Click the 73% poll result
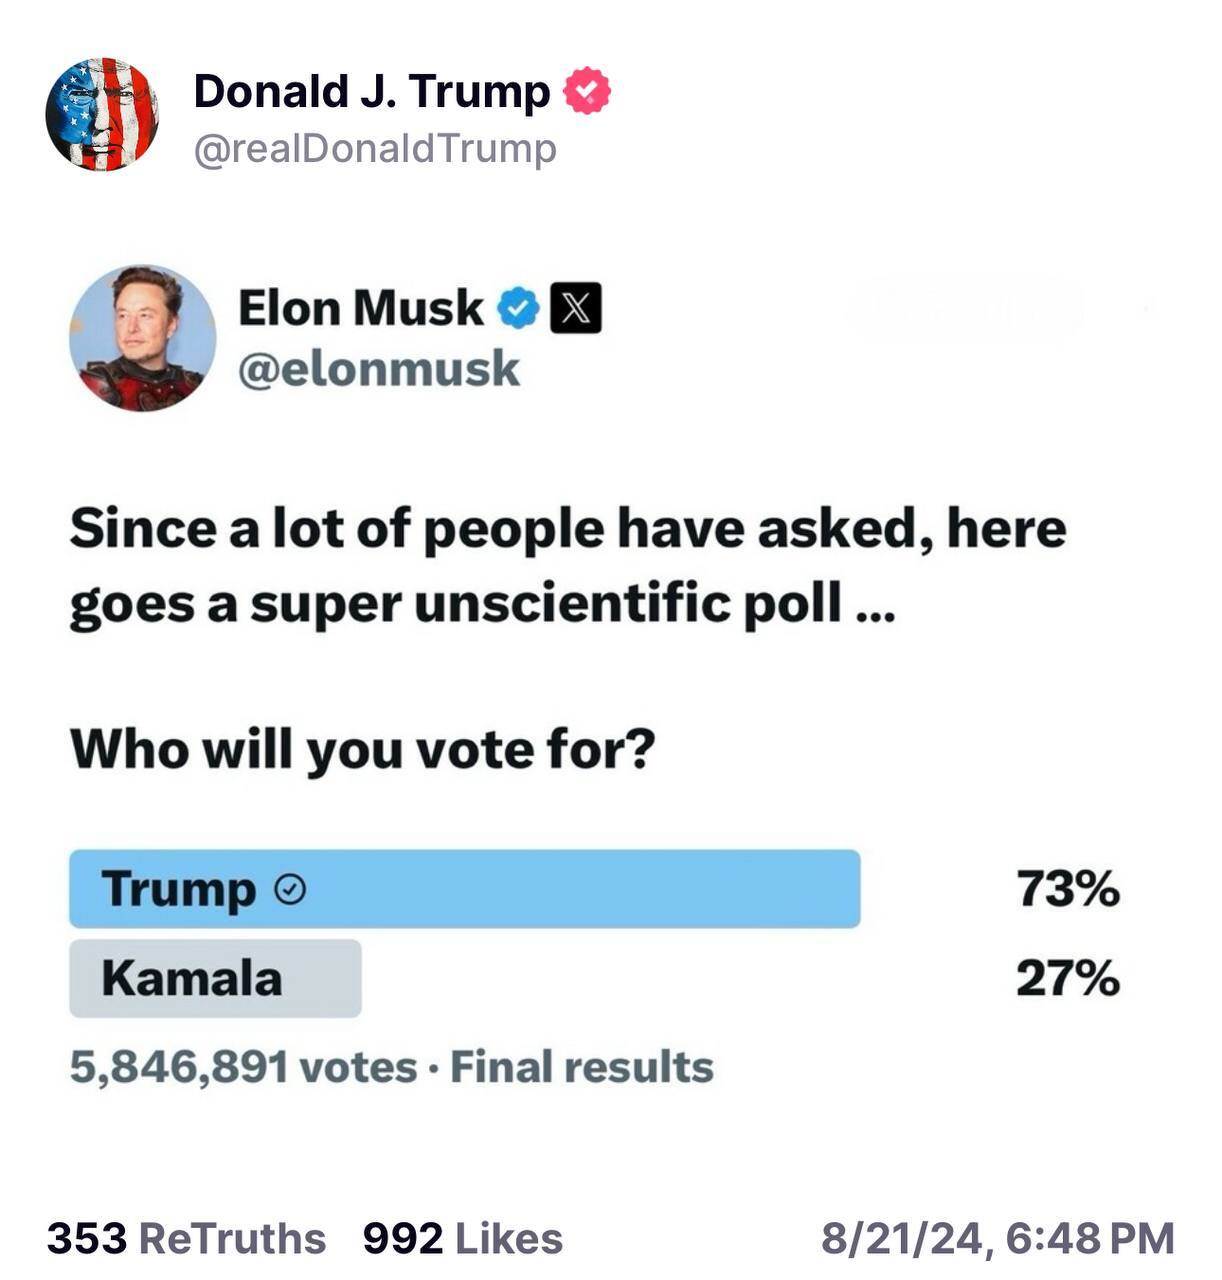The image size is (1222, 1280). tap(1067, 889)
